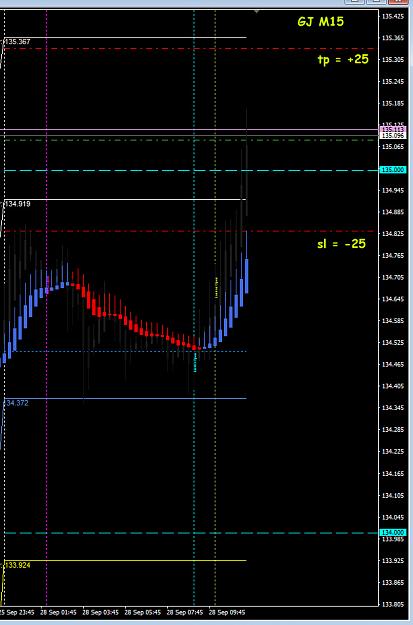The width and height of the screenshot is (413, 625).
Task: Click the 135.185 price scale value
Action: point(393,103)
